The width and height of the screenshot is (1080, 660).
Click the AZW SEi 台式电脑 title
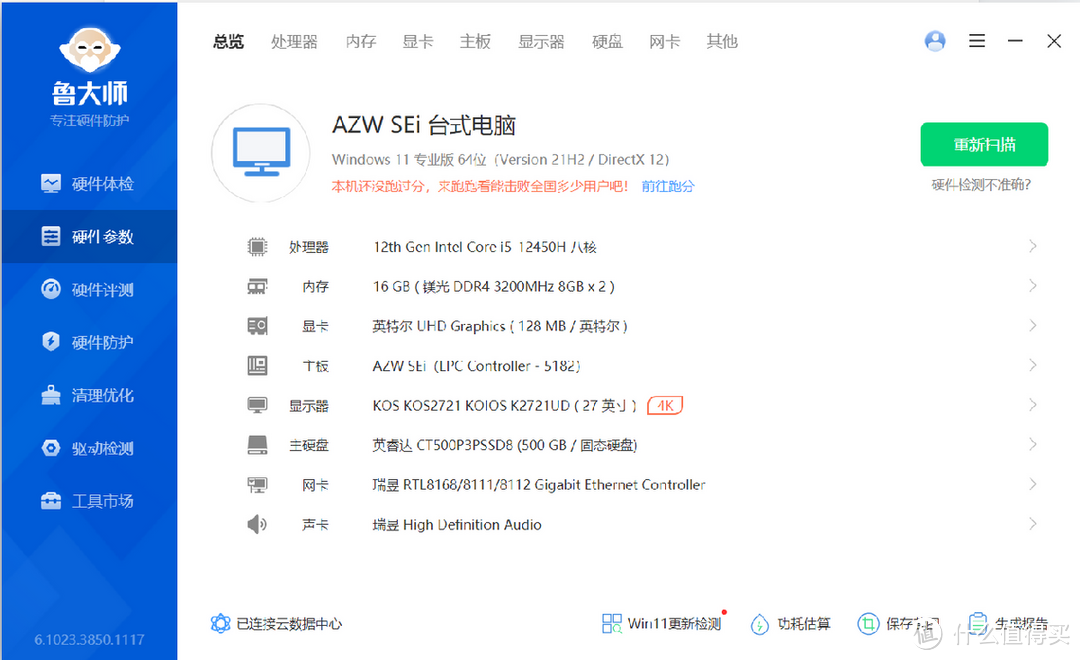(424, 125)
